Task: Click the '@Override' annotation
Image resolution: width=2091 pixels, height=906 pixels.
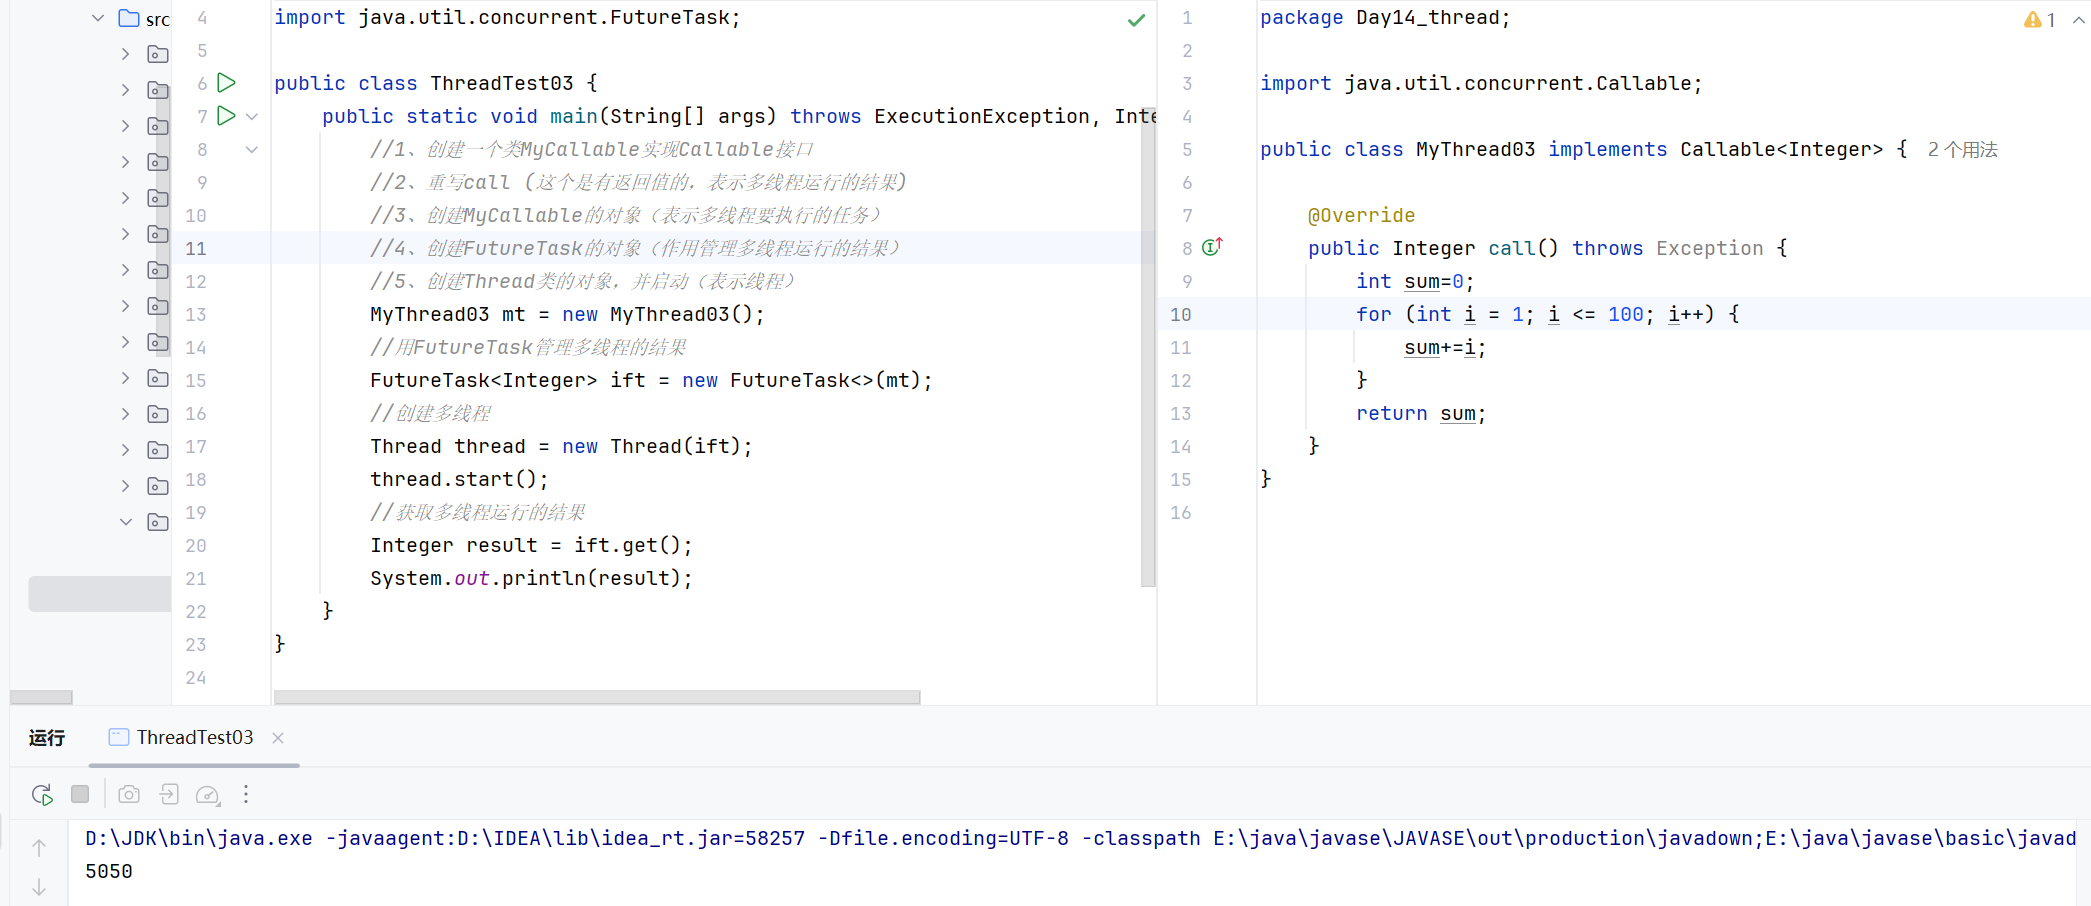Action: coord(1361,215)
